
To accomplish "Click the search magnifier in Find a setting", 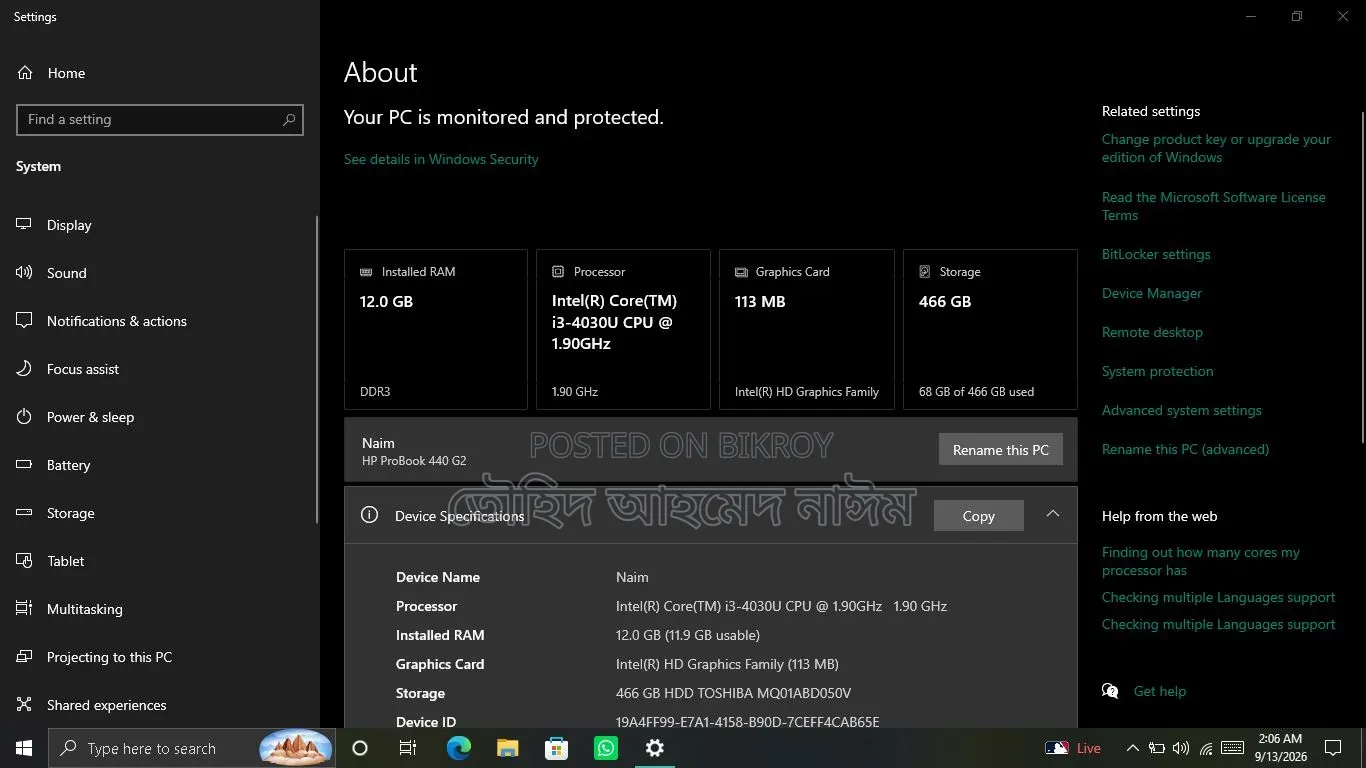I will pos(289,120).
